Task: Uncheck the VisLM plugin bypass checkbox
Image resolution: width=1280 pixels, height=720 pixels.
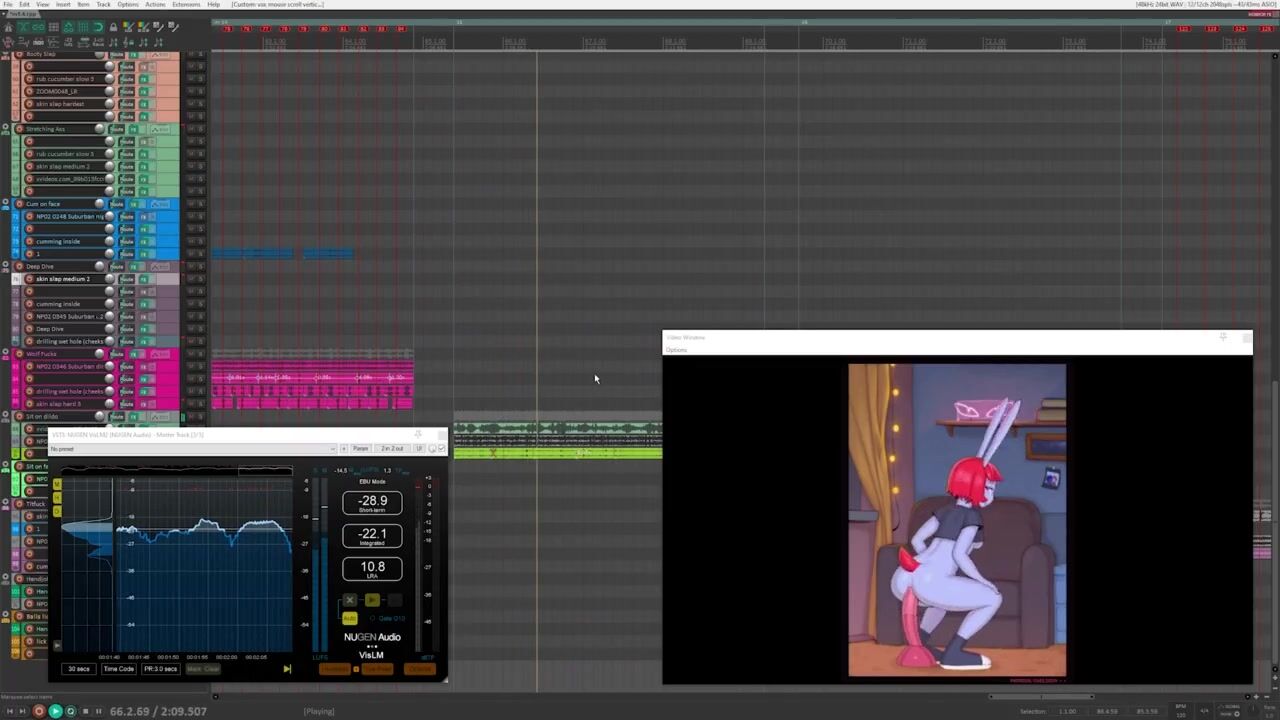Action: 441,448
